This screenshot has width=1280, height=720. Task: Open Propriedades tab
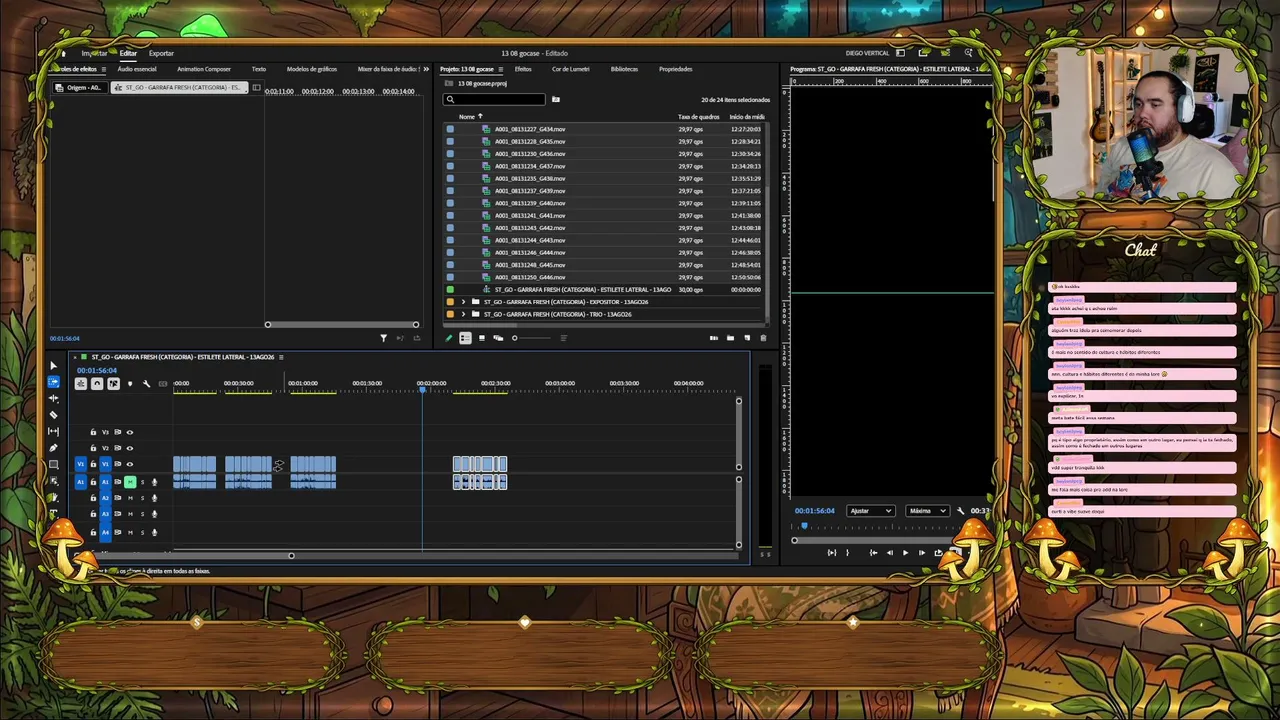pos(675,69)
